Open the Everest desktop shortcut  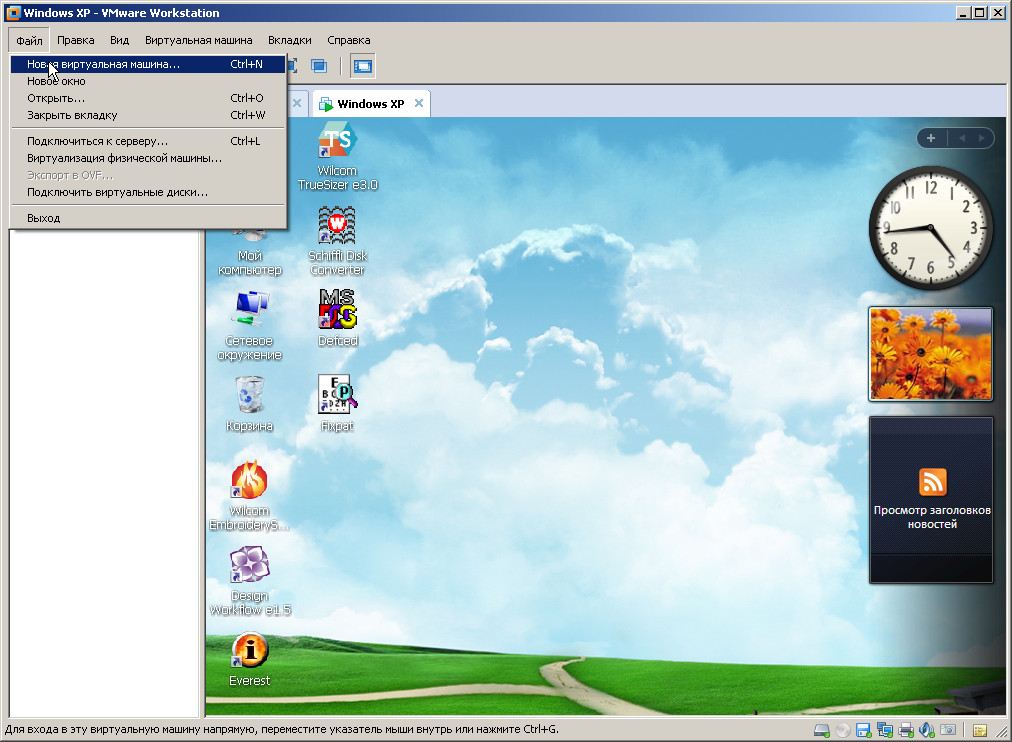(x=249, y=660)
